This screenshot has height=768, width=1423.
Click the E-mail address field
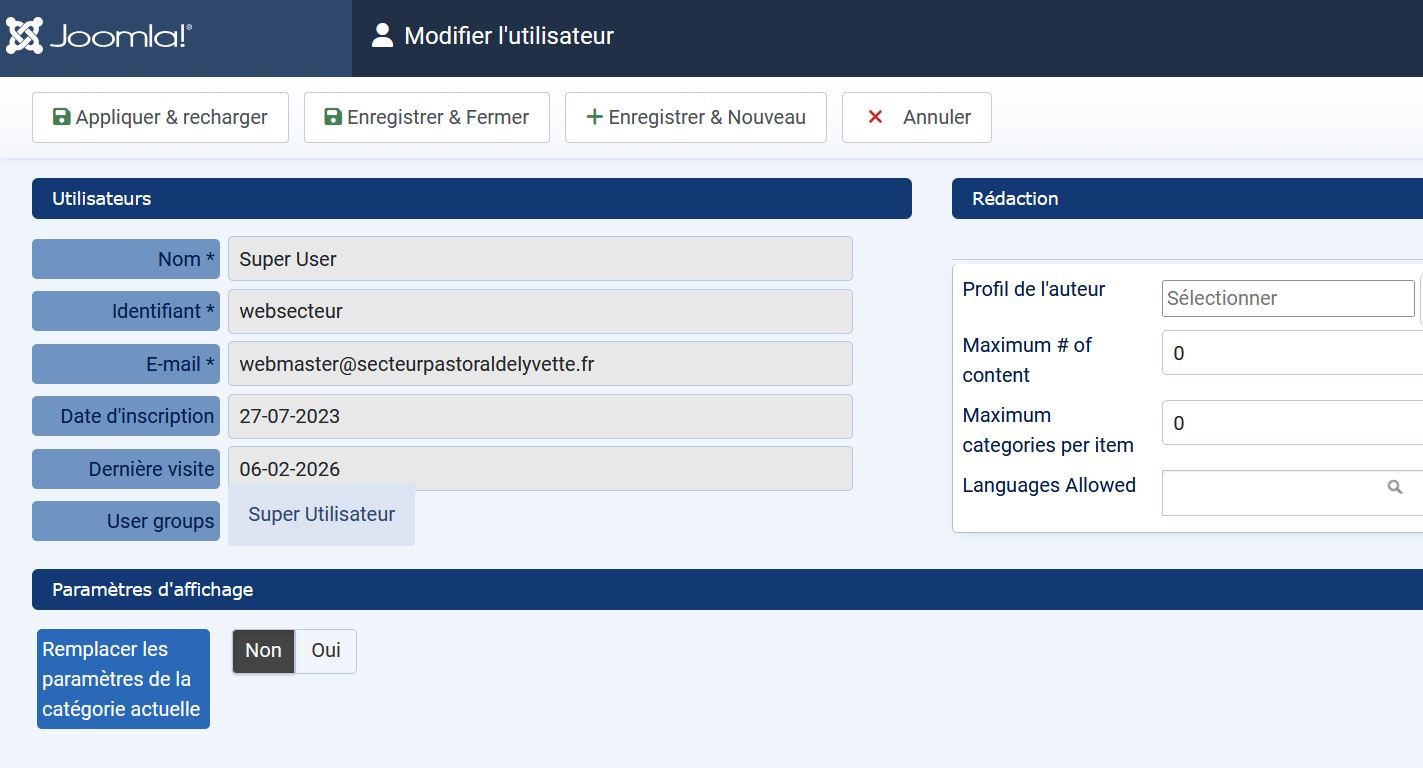pyautogui.click(x=540, y=364)
